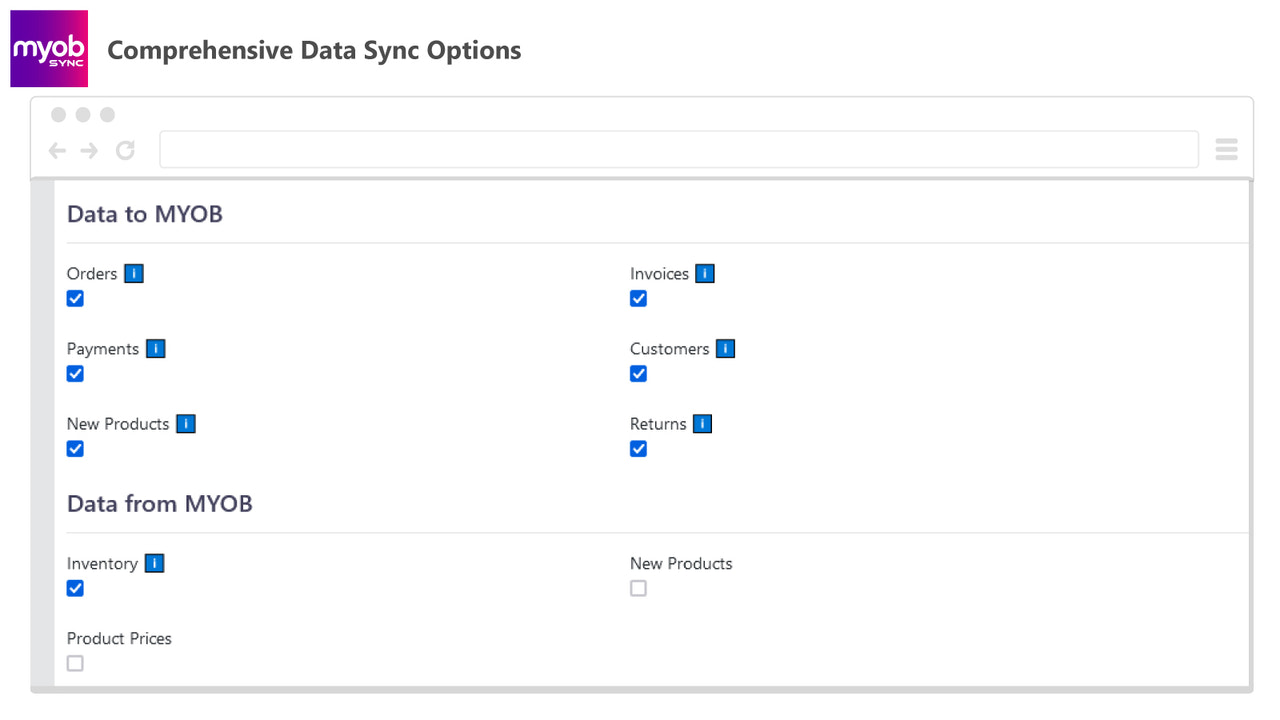Open the browser hamburger menu
This screenshot has height=720, width=1280.
coord(1226,149)
